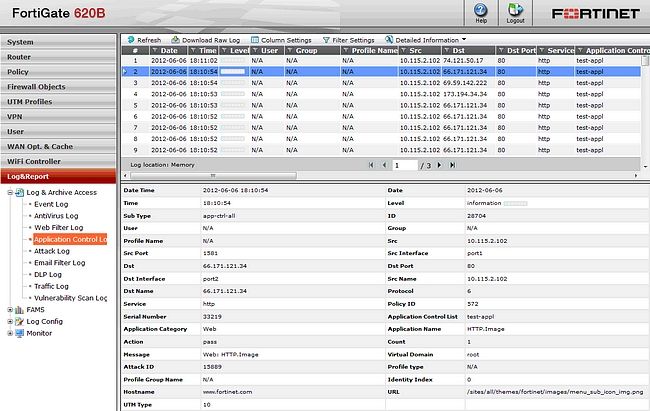The width and height of the screenshot is (650, 411).
Task: Filter icon on Profile Name column
Action: pyautogui.click(x=346, y=51)
